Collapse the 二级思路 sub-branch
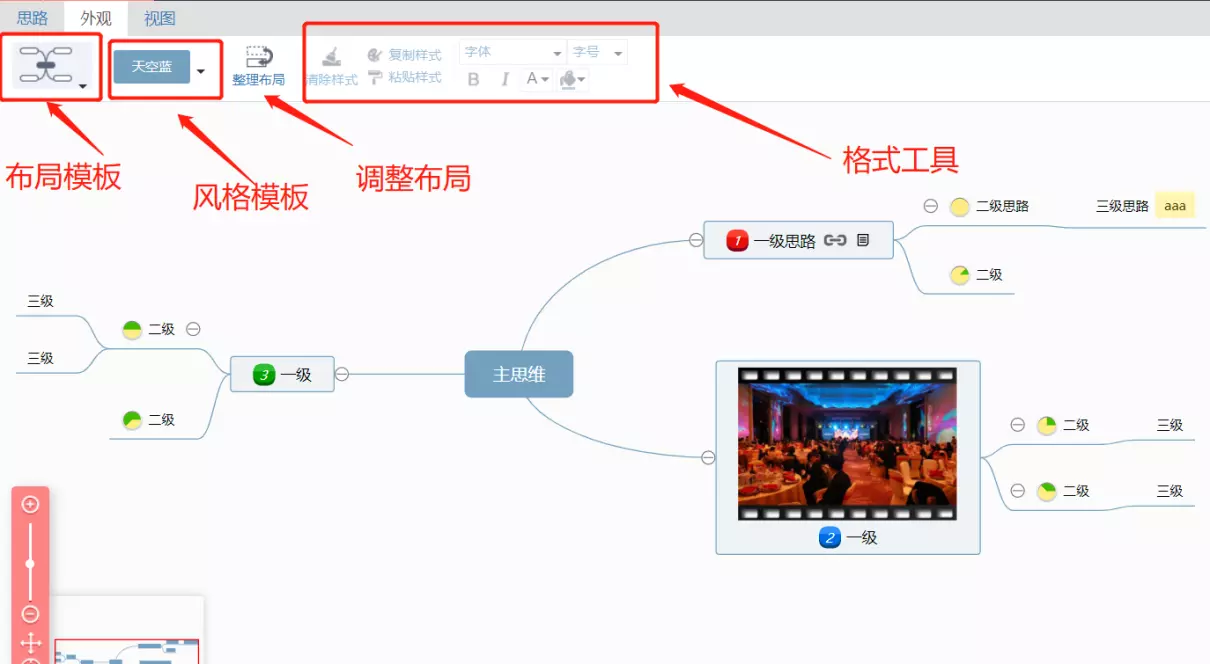The width and height of the screenshot is (1210, 664). 930,206
